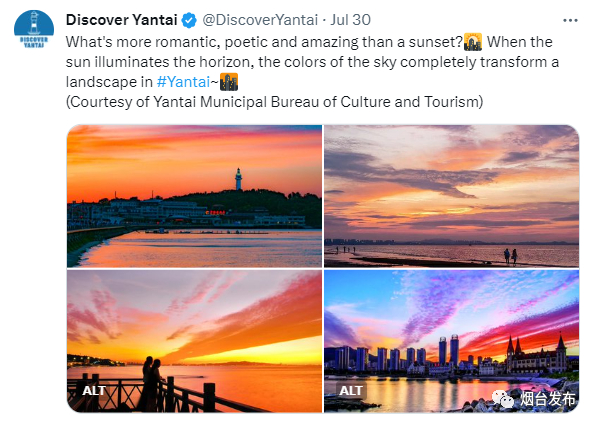Show ALT text on couple silhouette photo
This screenshot has height=425, width=595.
(94, 390)
